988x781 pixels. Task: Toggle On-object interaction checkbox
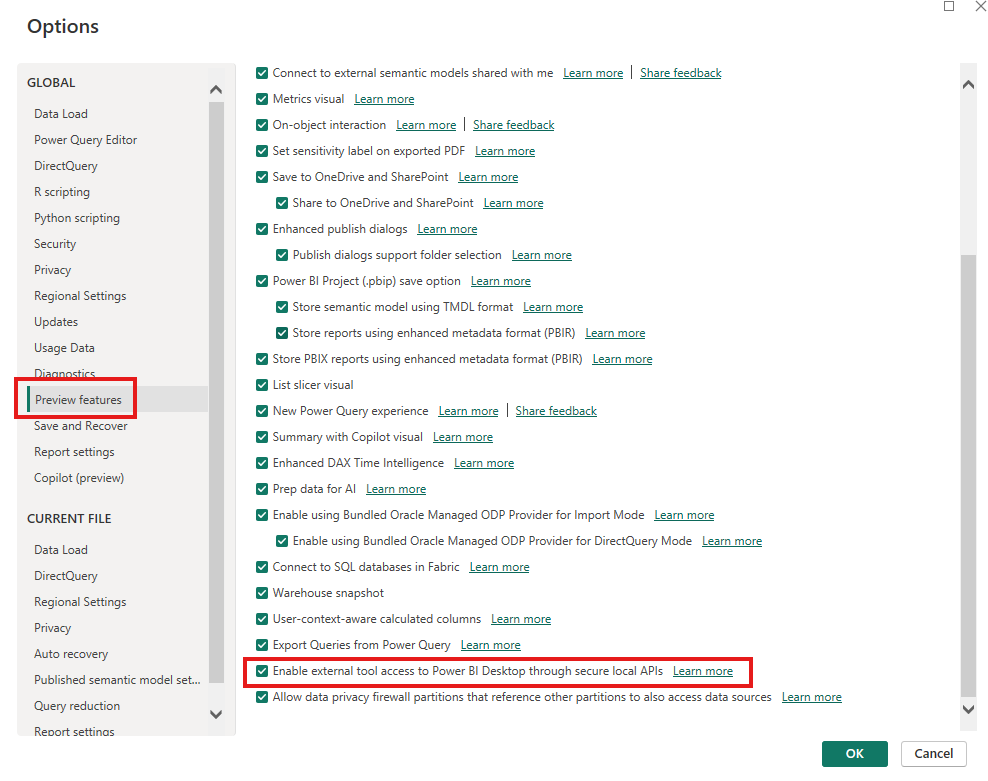(x=262, y=125)
